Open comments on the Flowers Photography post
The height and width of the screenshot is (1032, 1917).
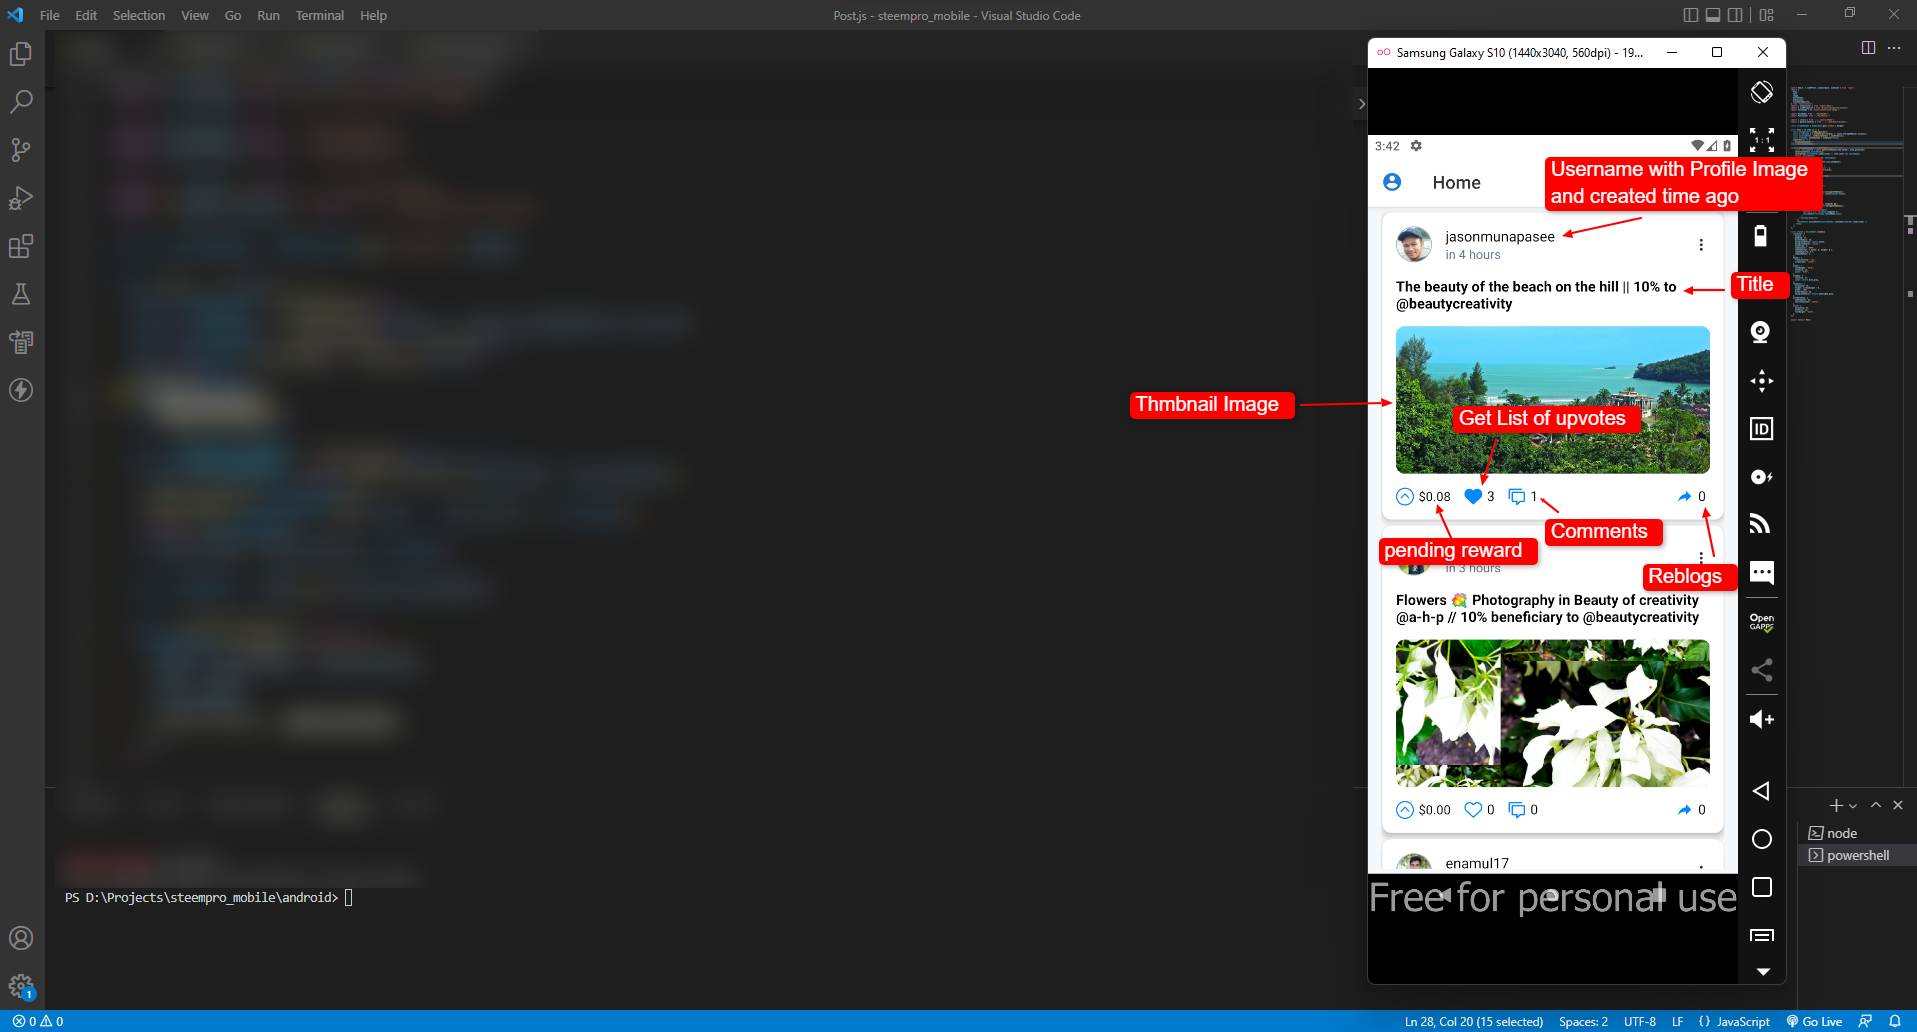point(1517,810)
